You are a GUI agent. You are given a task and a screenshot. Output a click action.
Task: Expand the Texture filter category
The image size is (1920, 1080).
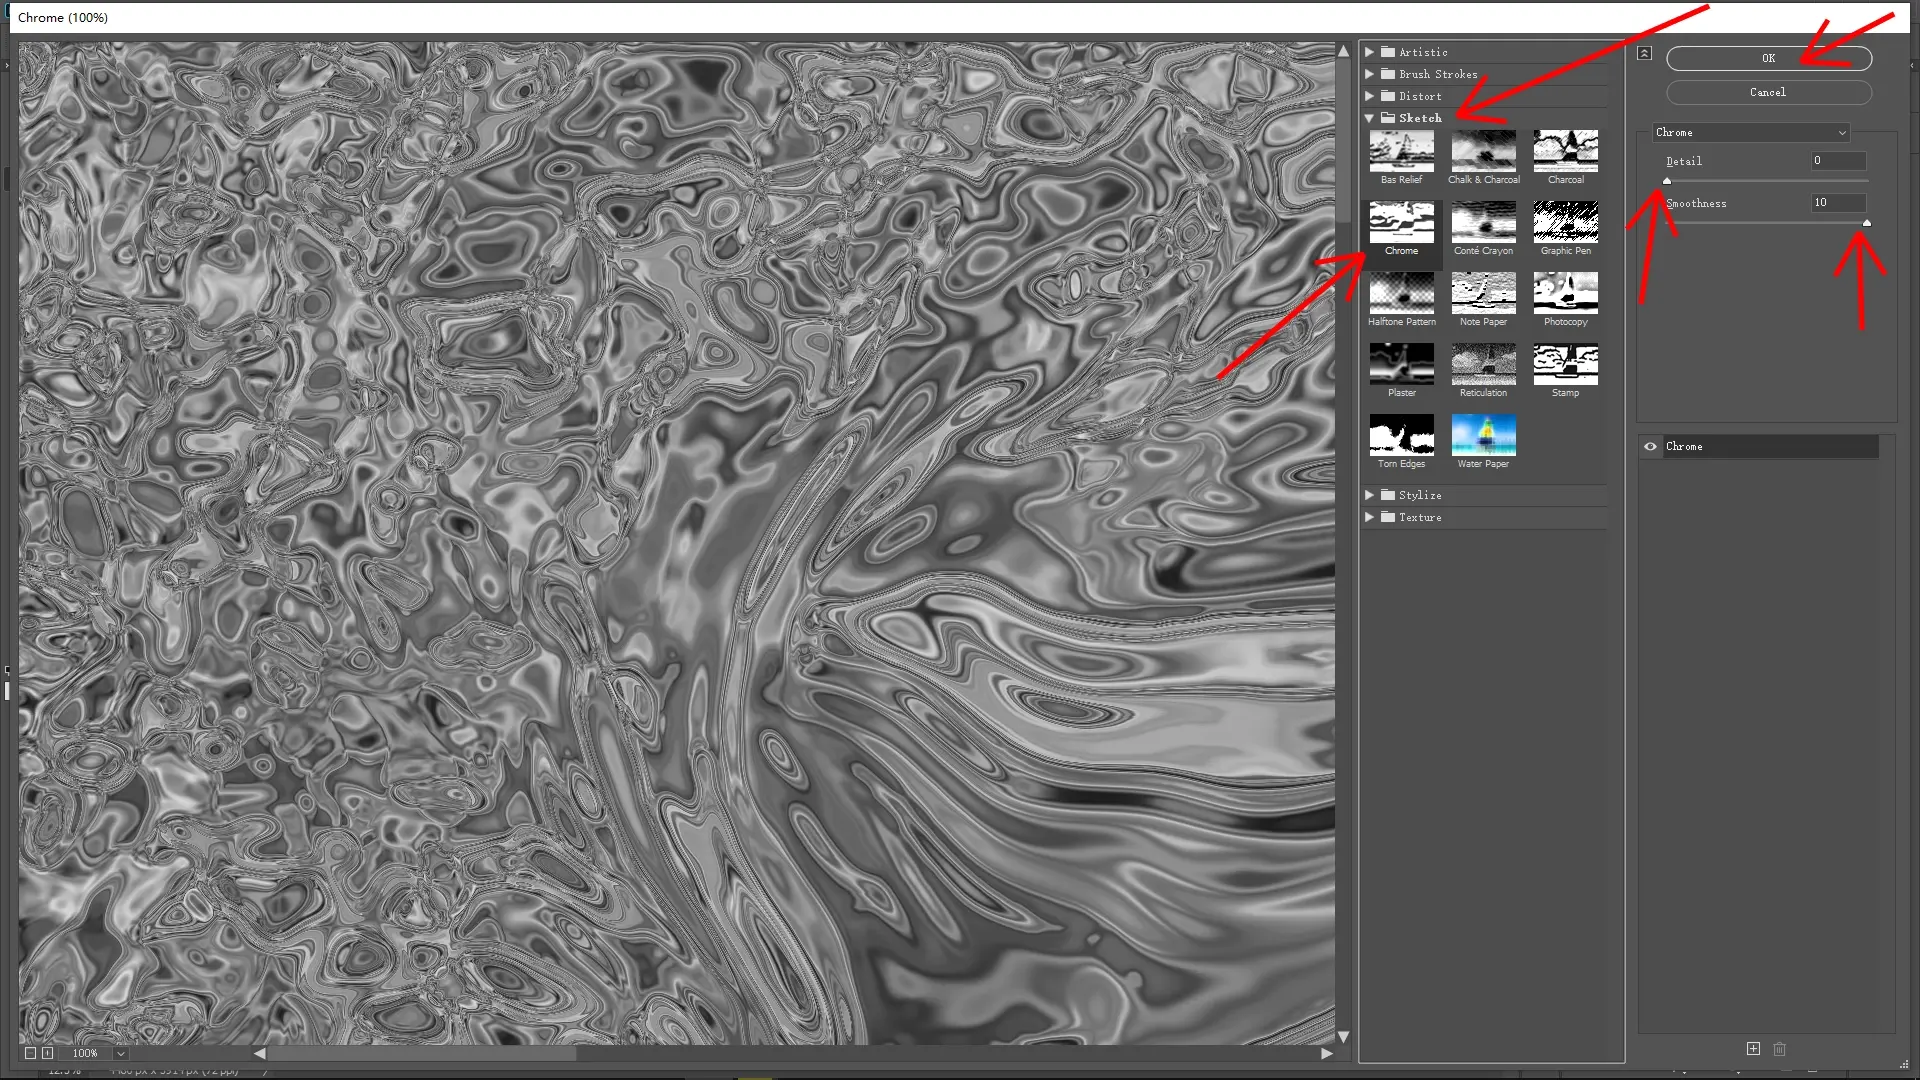pos(1370,517)
